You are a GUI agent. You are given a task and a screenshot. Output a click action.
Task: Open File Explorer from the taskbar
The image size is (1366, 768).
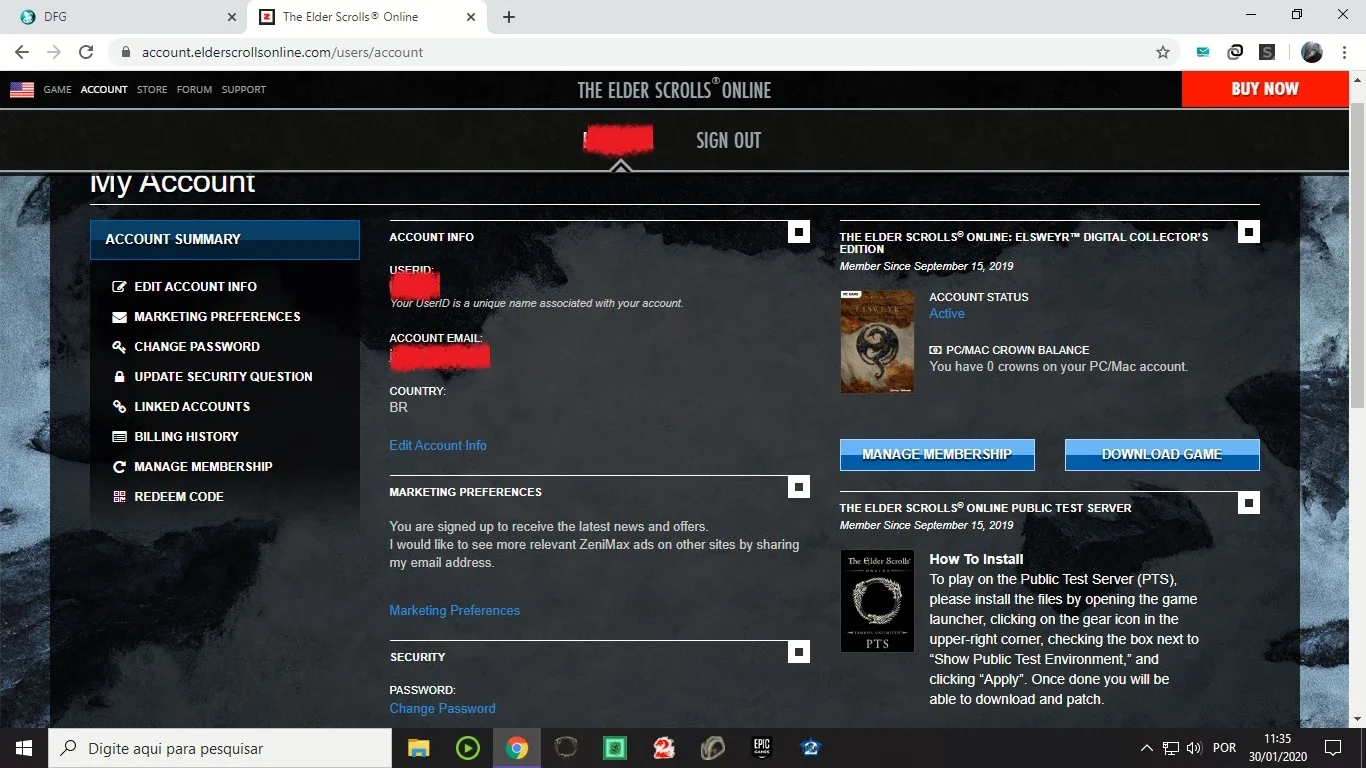418,748
